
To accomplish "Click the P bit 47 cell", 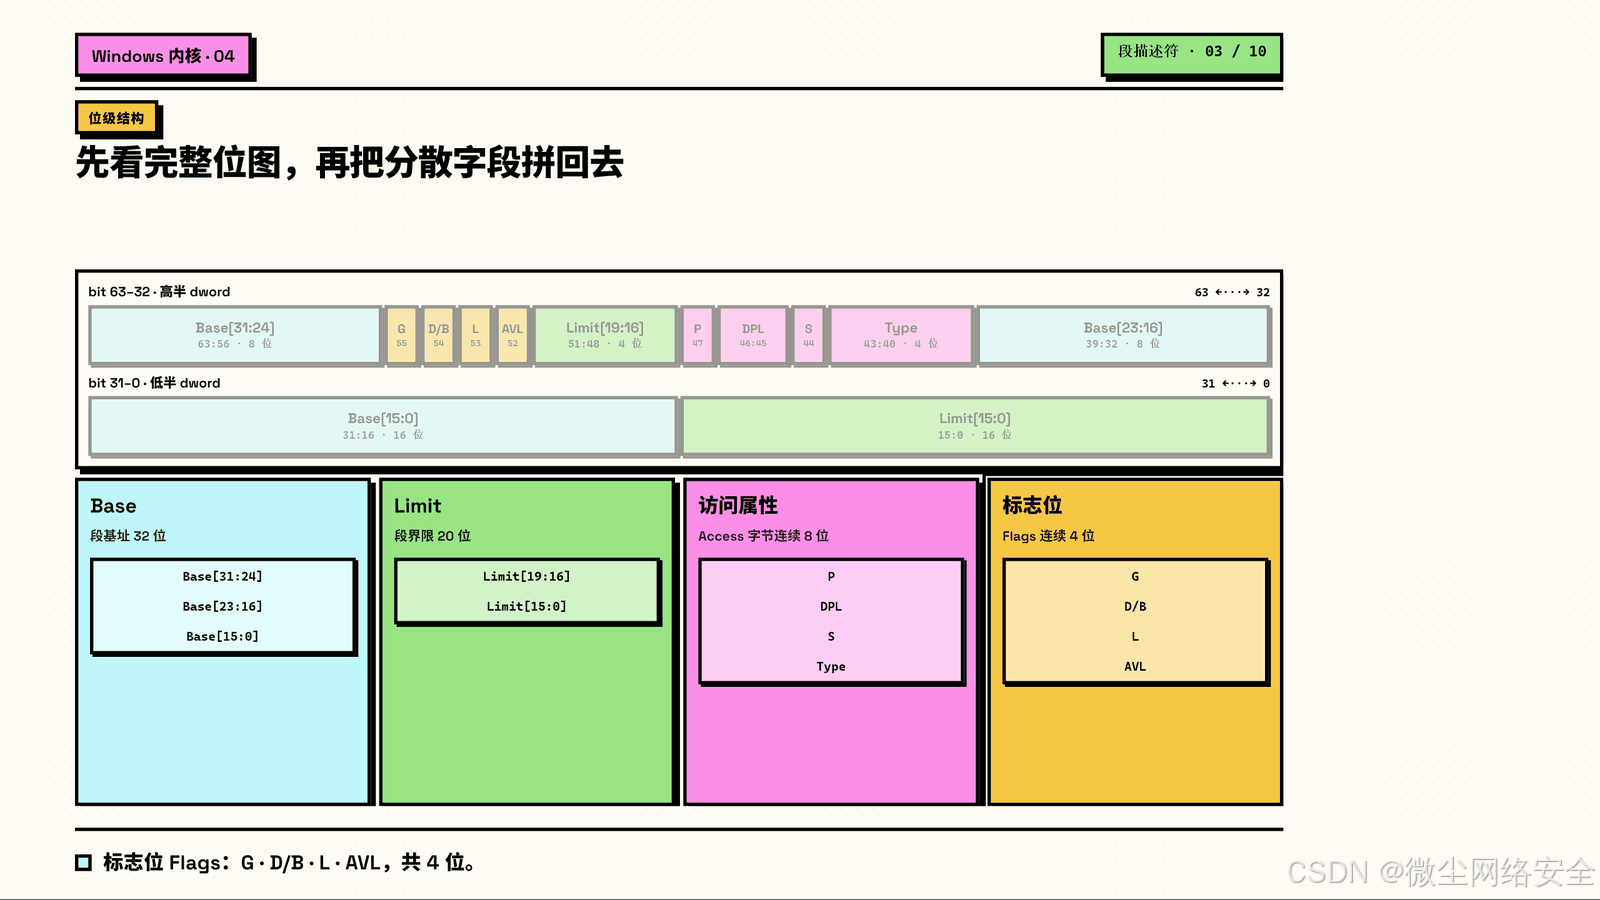I will (697, 335).
